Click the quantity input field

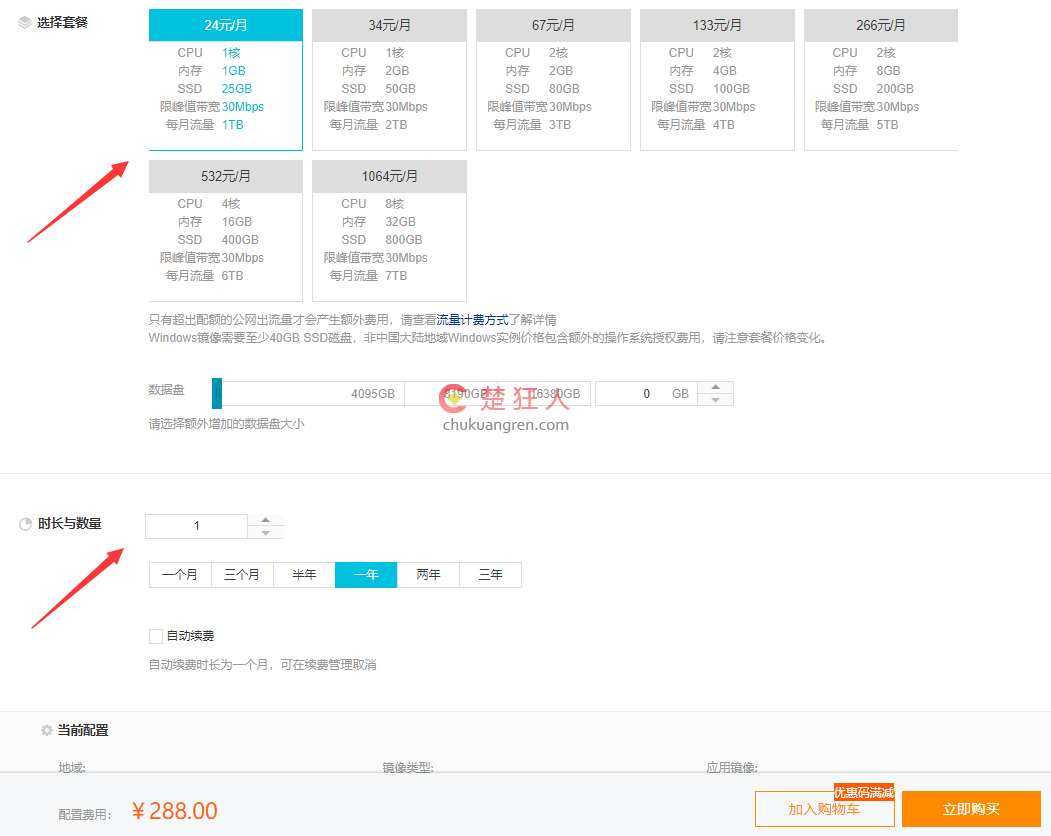(196, 526)
